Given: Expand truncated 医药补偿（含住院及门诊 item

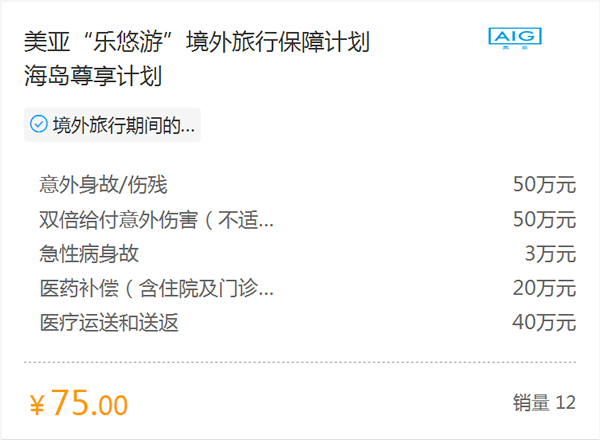Looking at the screenshot, I should coord(157,288).
